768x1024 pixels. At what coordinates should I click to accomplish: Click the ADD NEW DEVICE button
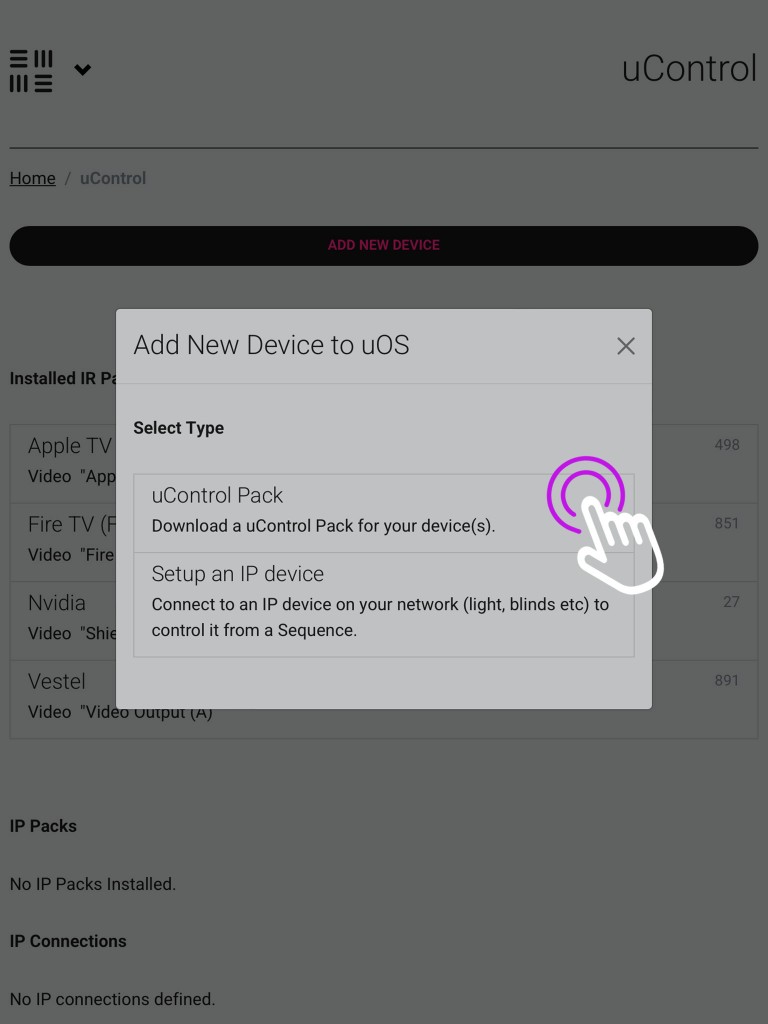pyautogui.click(x=384, y=246)
